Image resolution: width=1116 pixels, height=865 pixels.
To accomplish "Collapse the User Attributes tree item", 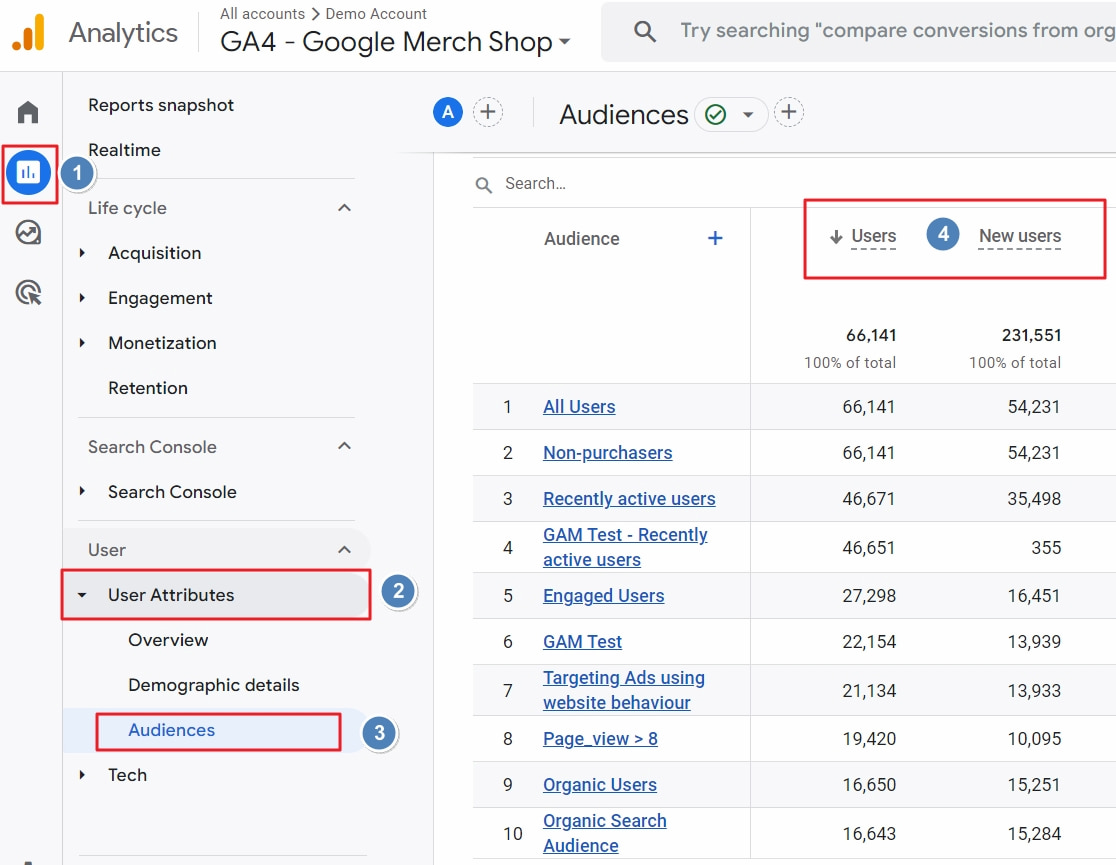I will pyautogui.click(x=83, y=595).
